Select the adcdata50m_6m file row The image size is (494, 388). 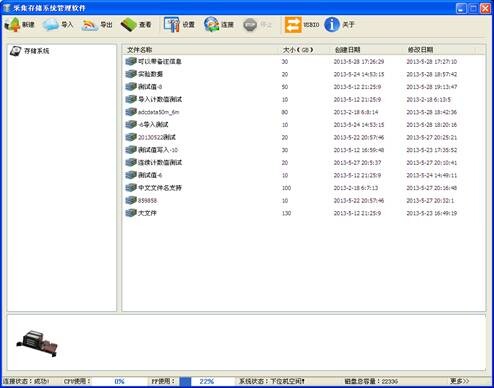point(304,112)
